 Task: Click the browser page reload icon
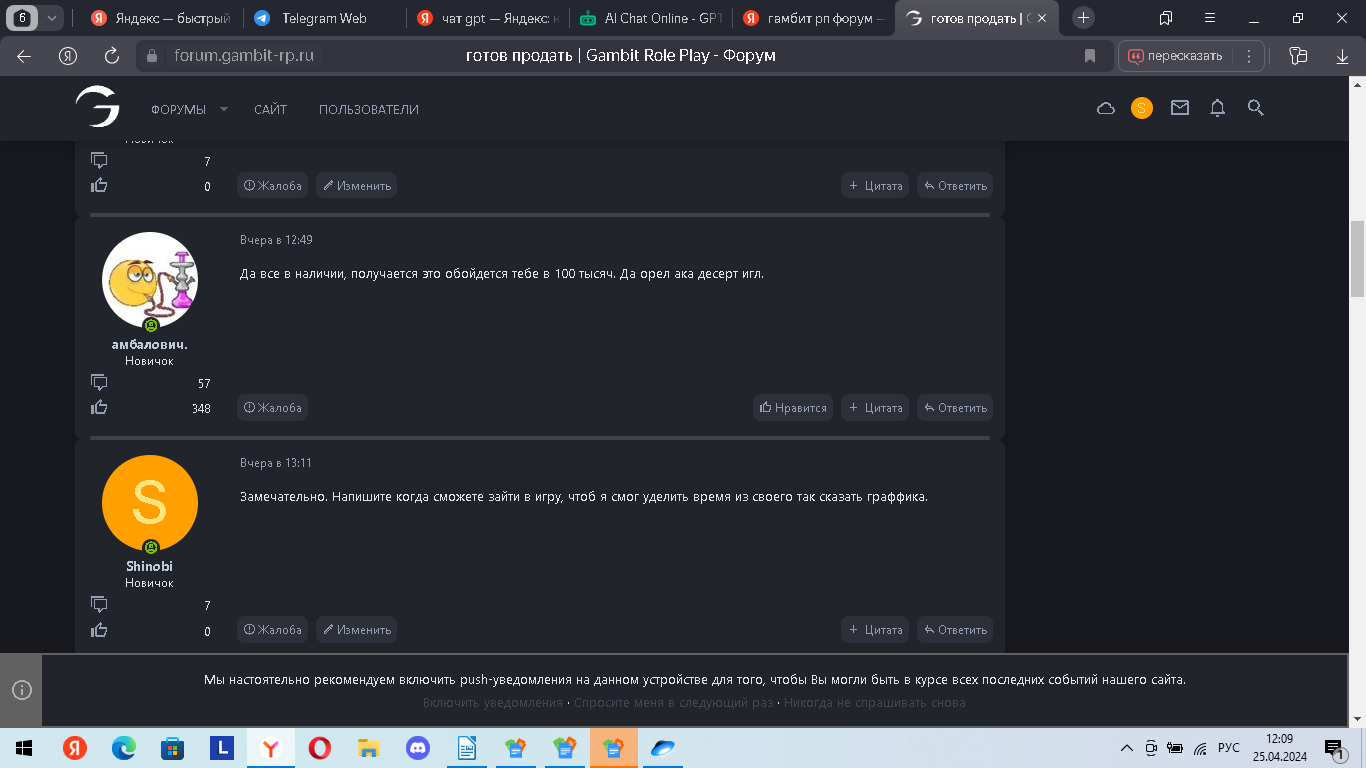click(112, 56)
